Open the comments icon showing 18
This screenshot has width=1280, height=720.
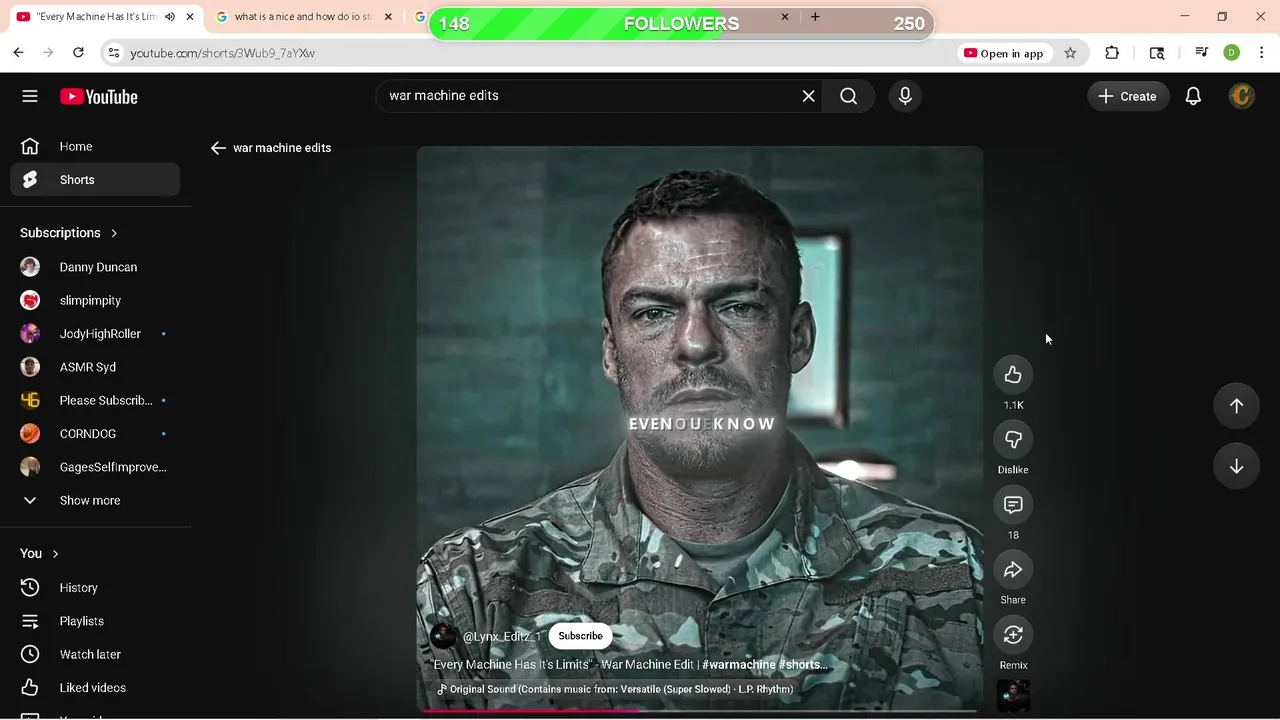click(x=1013, y=505)
